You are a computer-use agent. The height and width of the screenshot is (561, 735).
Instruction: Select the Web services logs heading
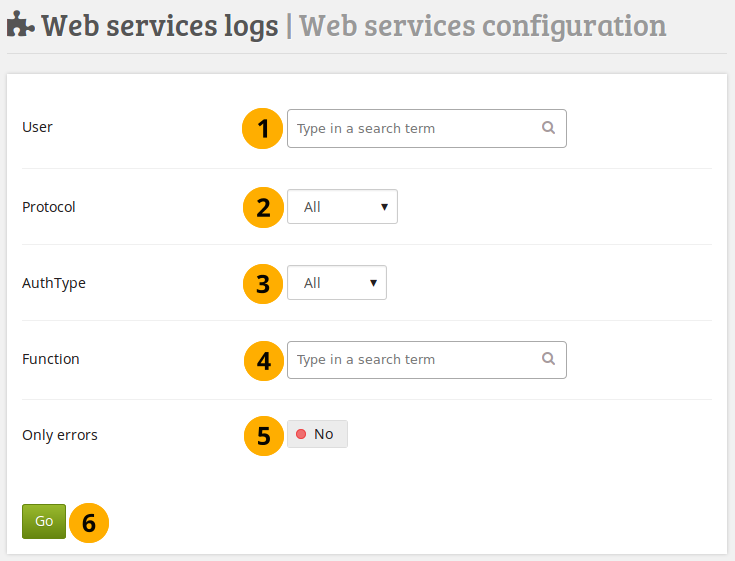point(160,26)
